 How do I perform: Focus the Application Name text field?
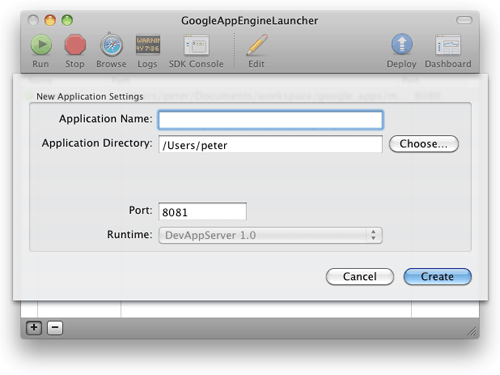click(x=270, y=120)
